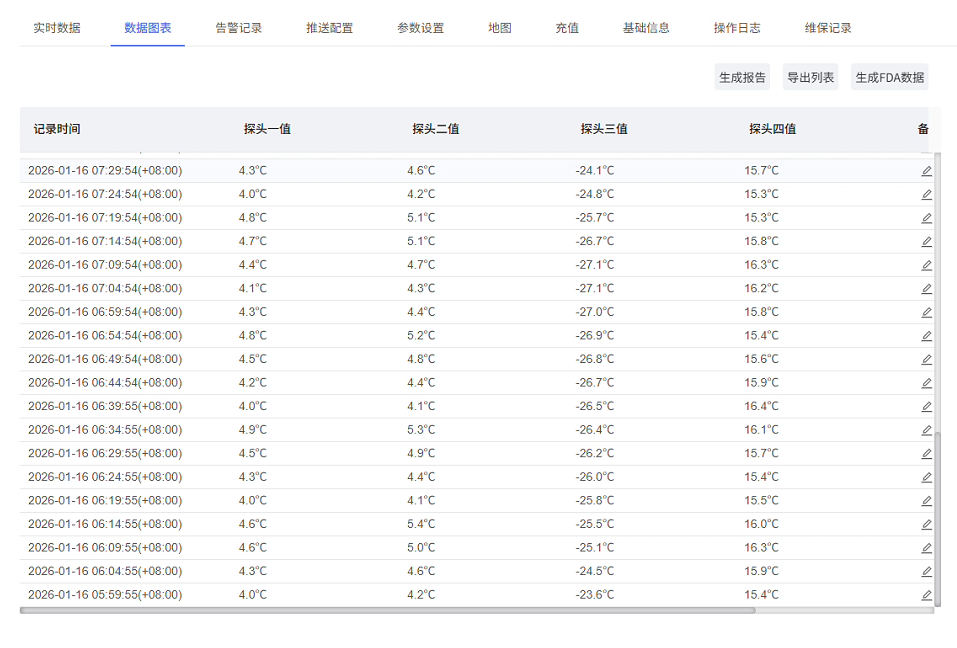This screenshot has height=648, width=957.
Task: Click 生成FDA数据 button
Action: click(889, 78)
